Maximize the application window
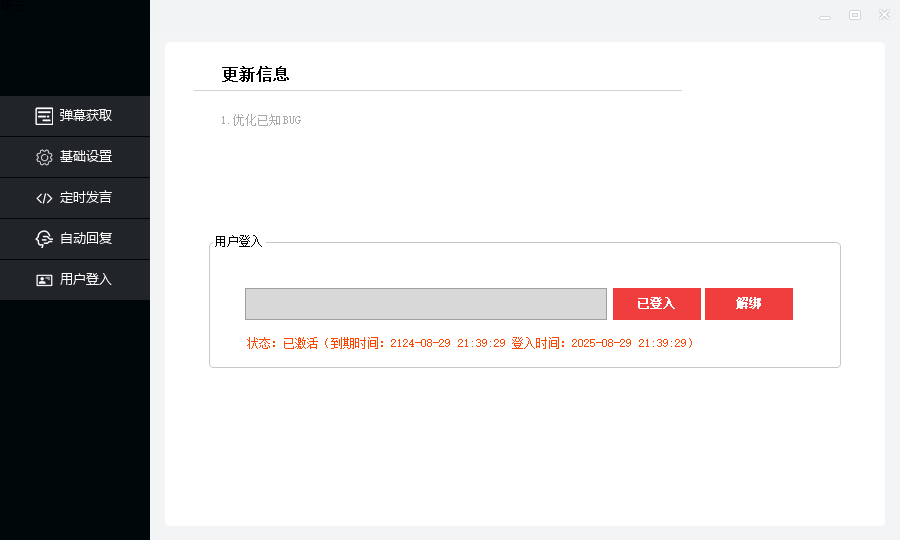The image size is (900, 540). click(x=855, y=15)
